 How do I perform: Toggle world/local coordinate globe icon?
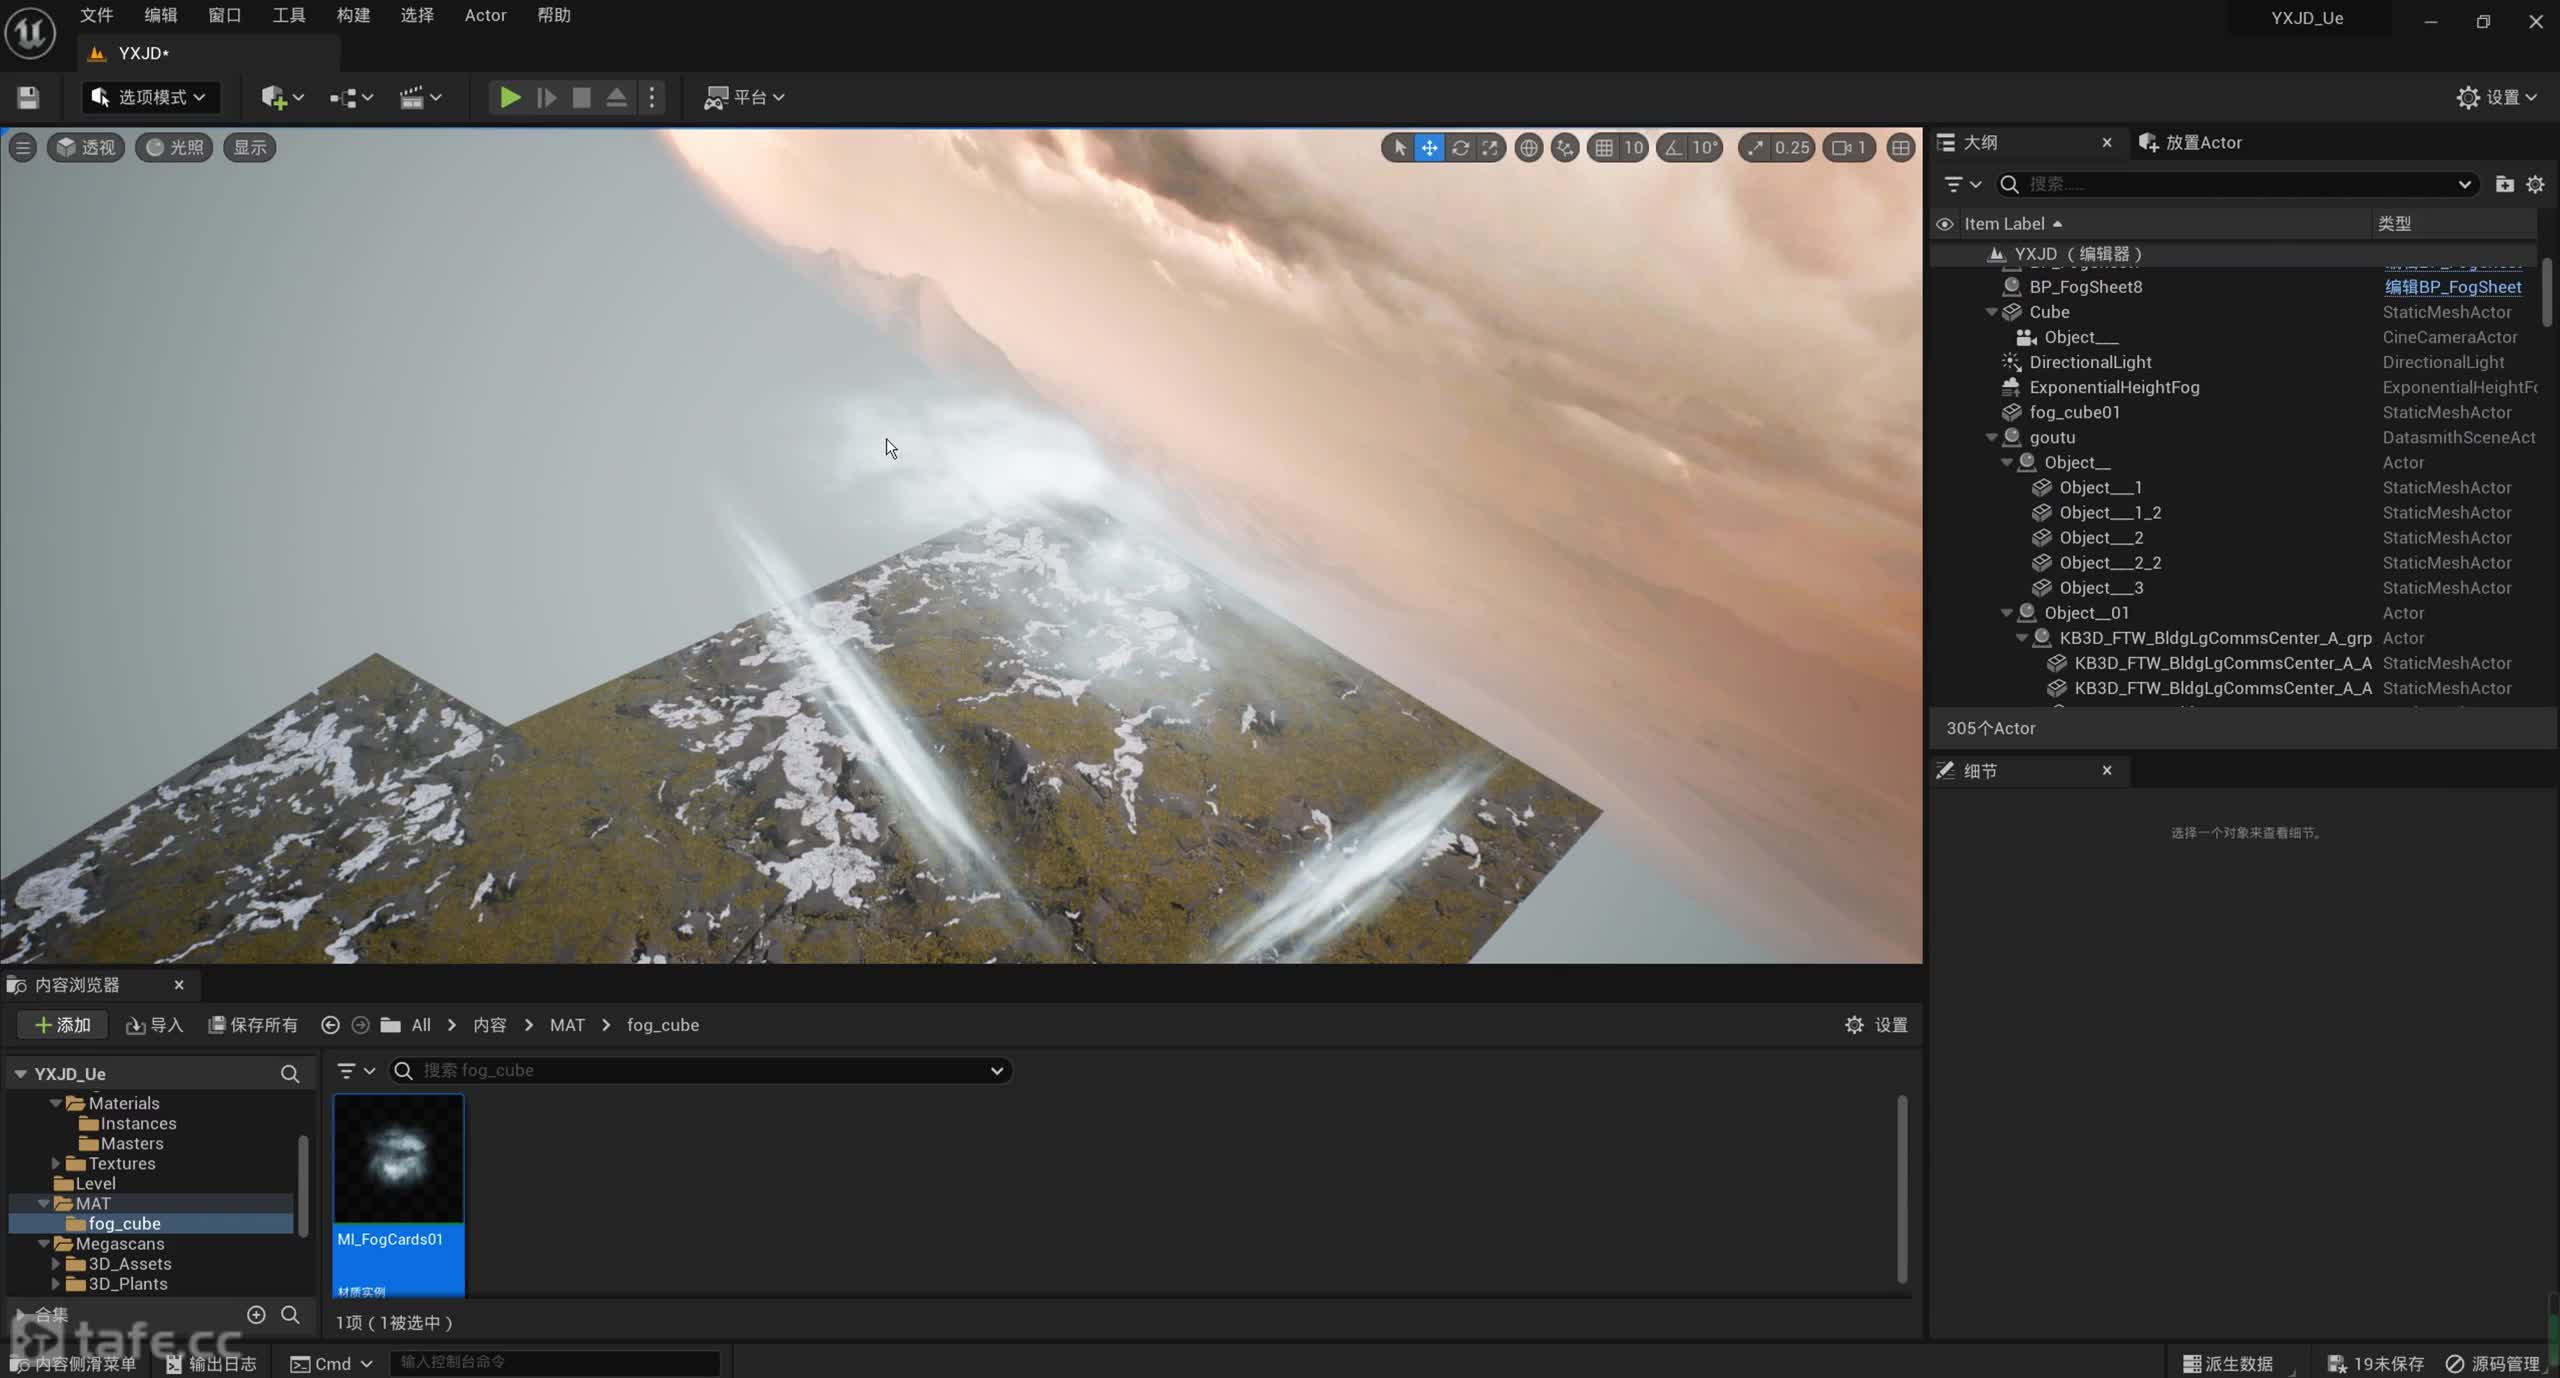pos(1528,148)
